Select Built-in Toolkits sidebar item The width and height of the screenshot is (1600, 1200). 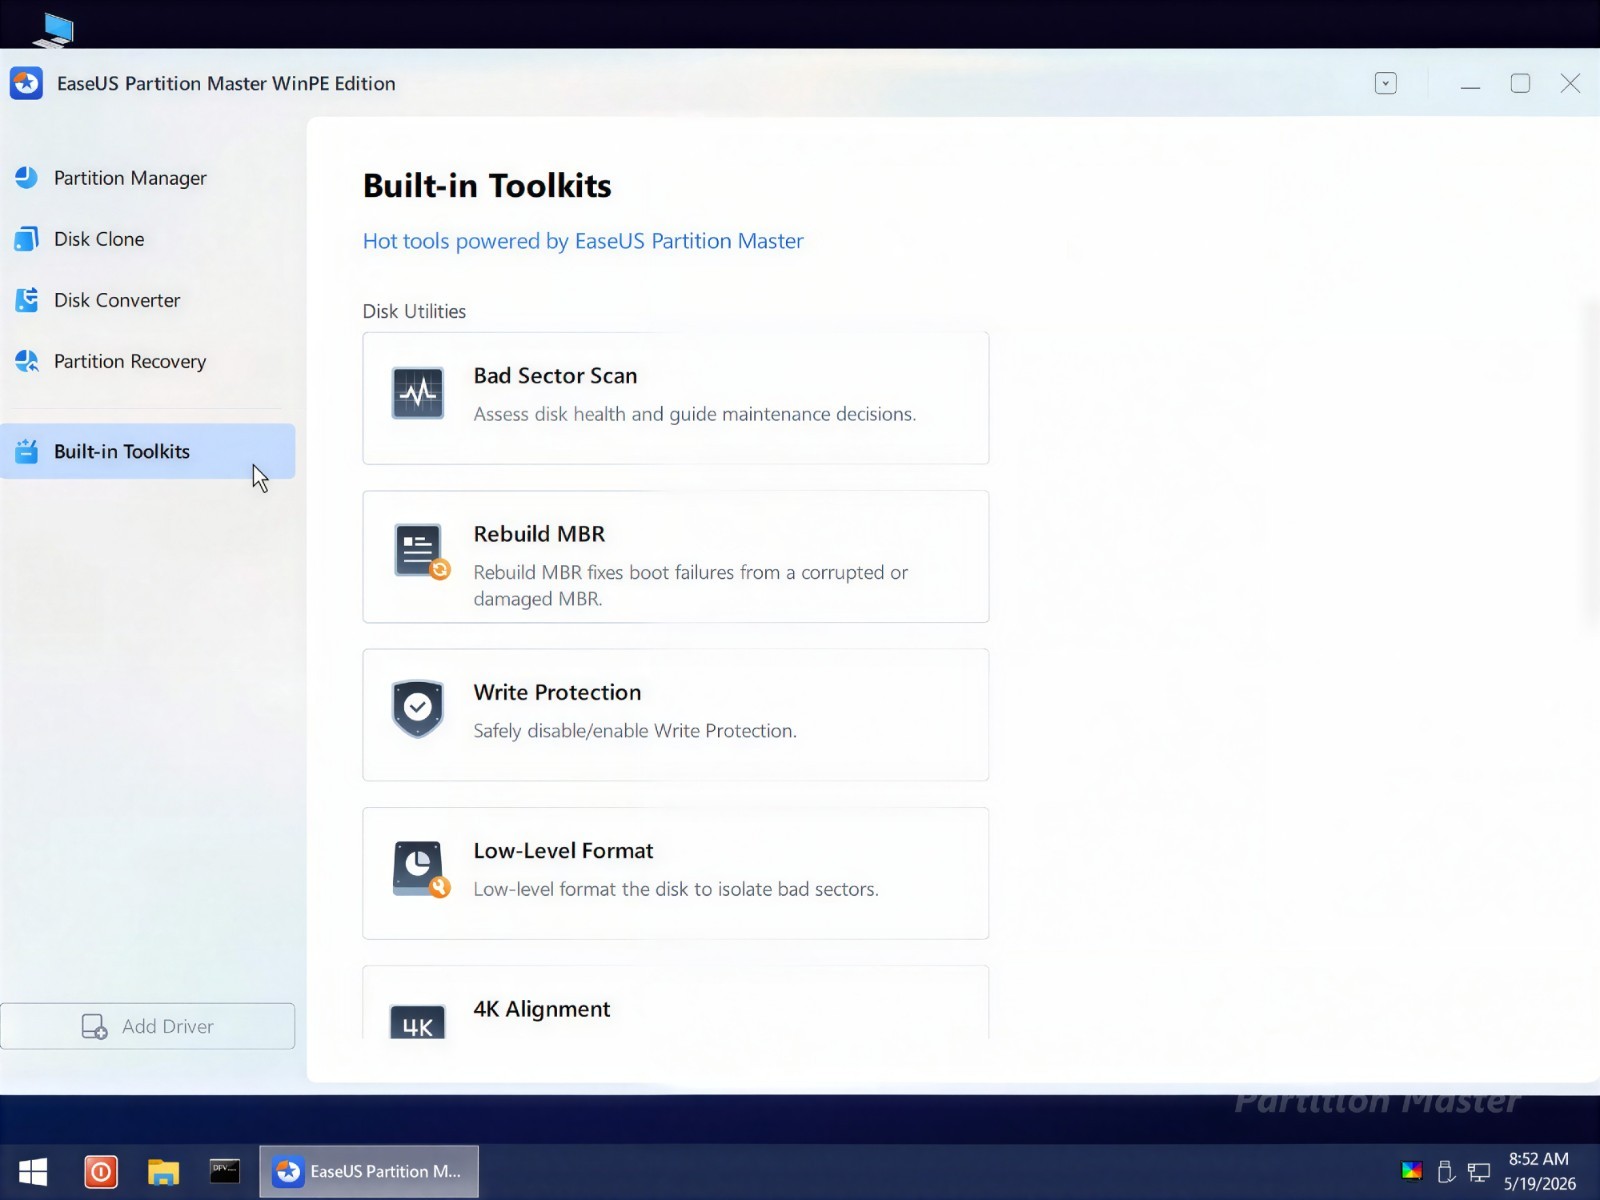(148, 451)
